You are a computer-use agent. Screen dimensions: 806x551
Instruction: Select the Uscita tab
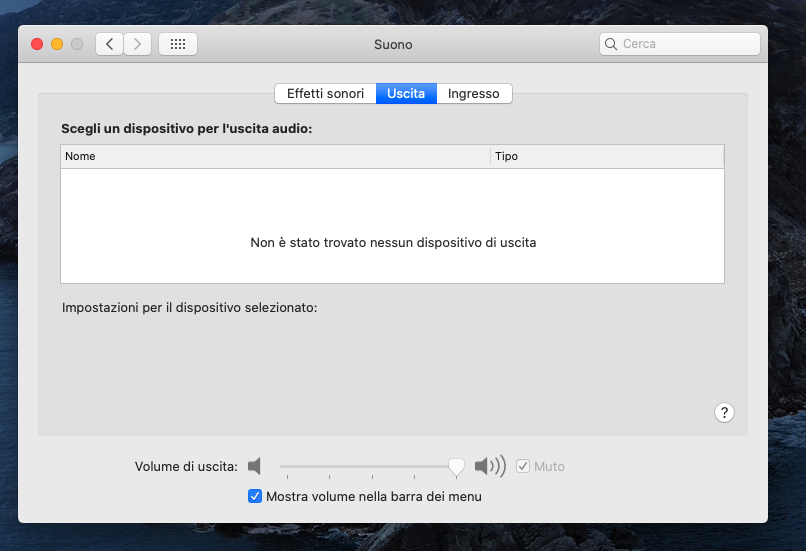coord(406,94)
